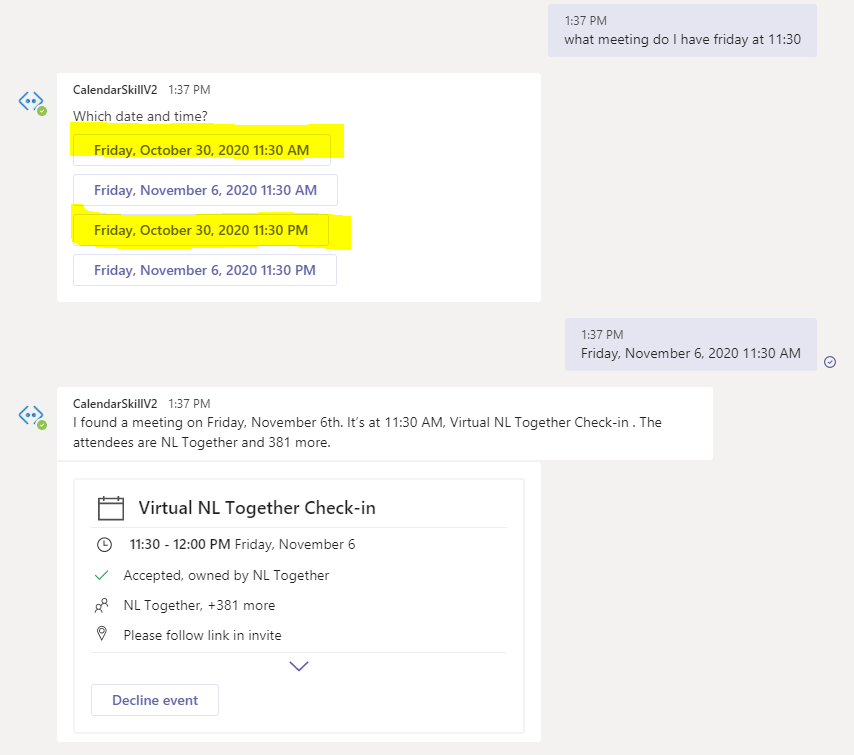The width and height of the screenshot is (854, 755).
Task: Expand event details with the down chevron
Action: pyautogui.click(x=298, y=665)
